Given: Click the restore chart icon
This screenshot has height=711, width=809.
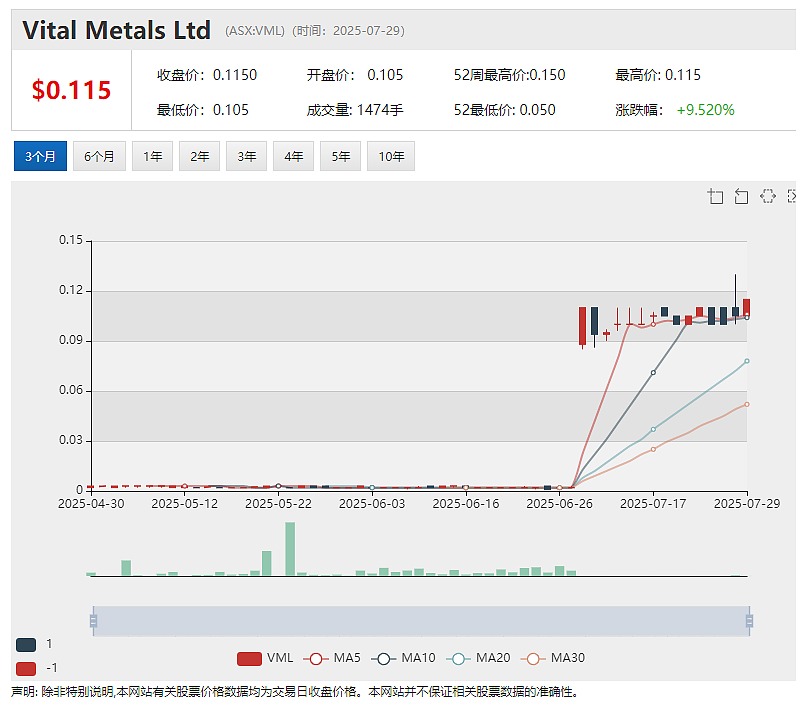Looking at the screenshot, I should 768,196.
